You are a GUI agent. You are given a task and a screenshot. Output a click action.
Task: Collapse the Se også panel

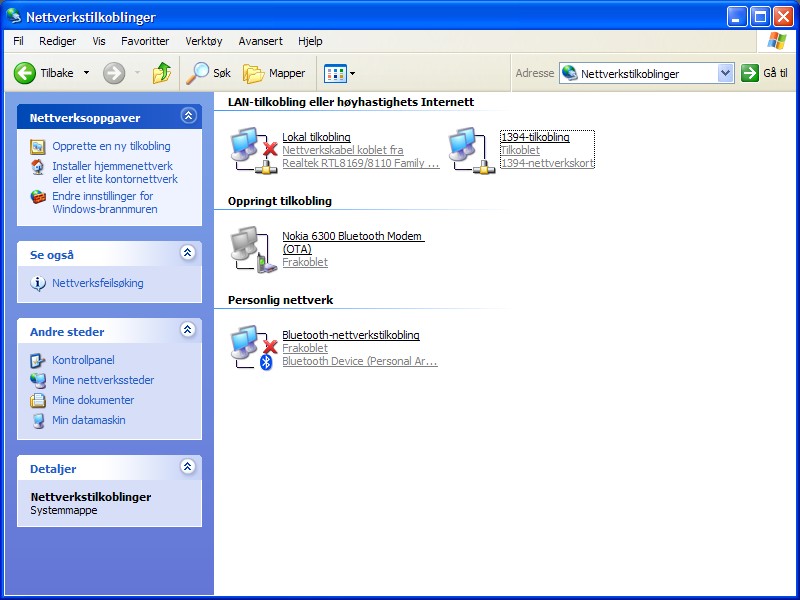[188, 252]
